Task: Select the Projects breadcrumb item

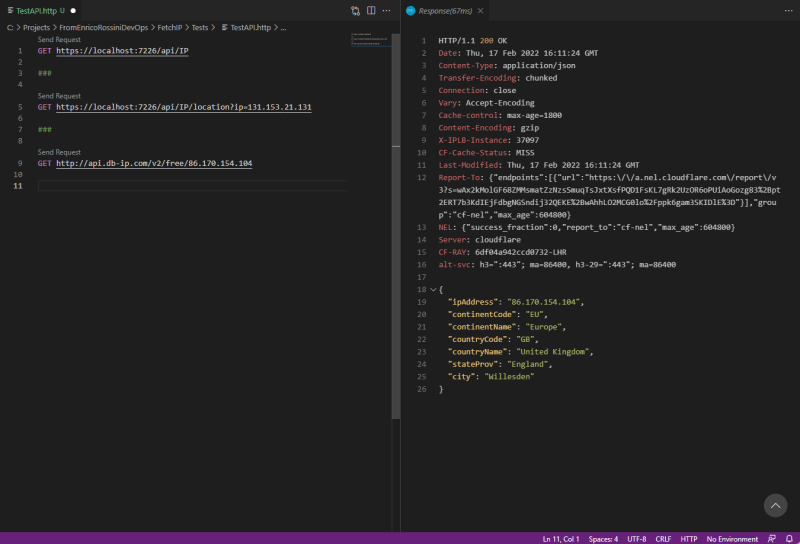Action: (x=36, y=28)
